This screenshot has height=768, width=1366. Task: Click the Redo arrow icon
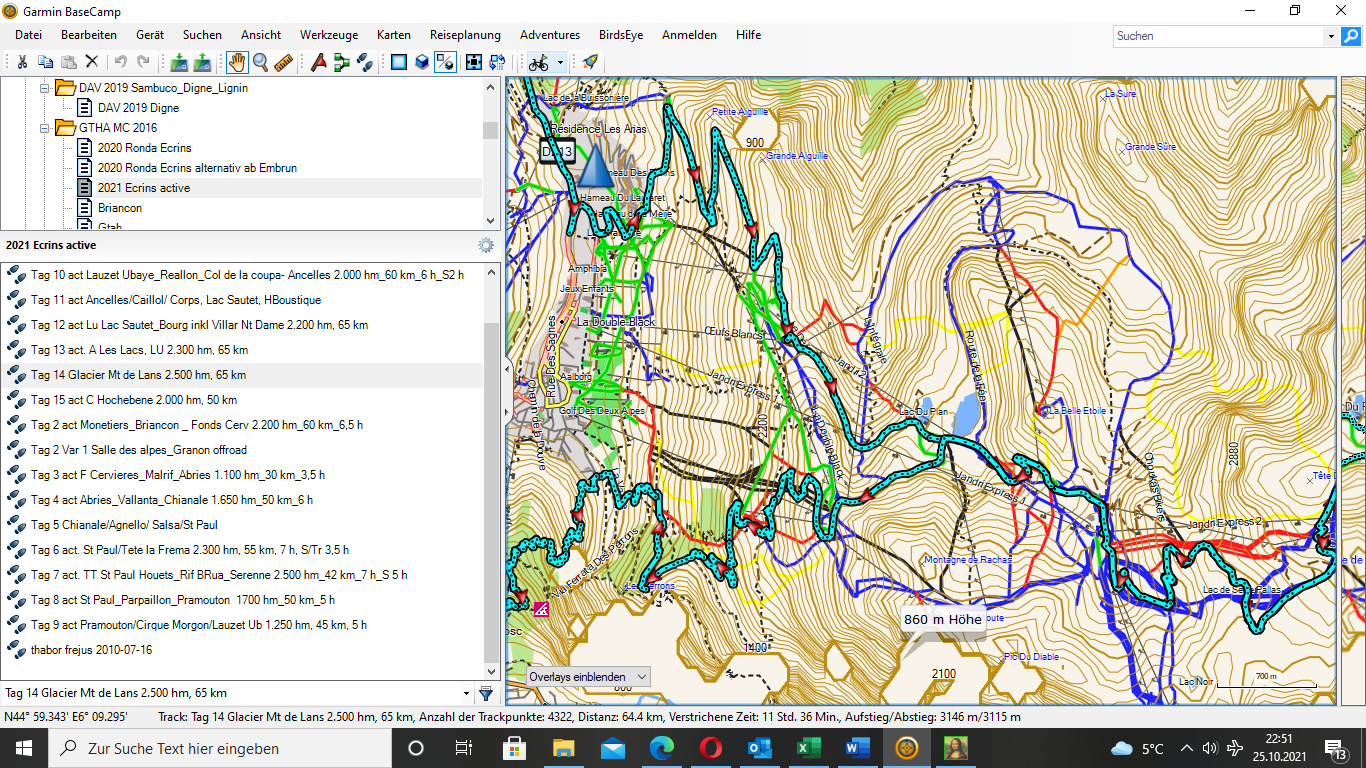143,62
